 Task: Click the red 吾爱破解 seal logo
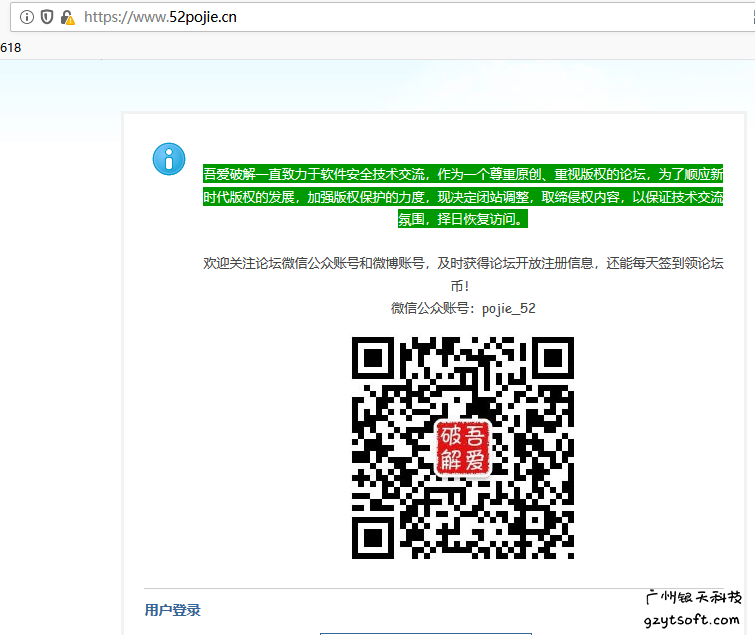click(463, 448)
